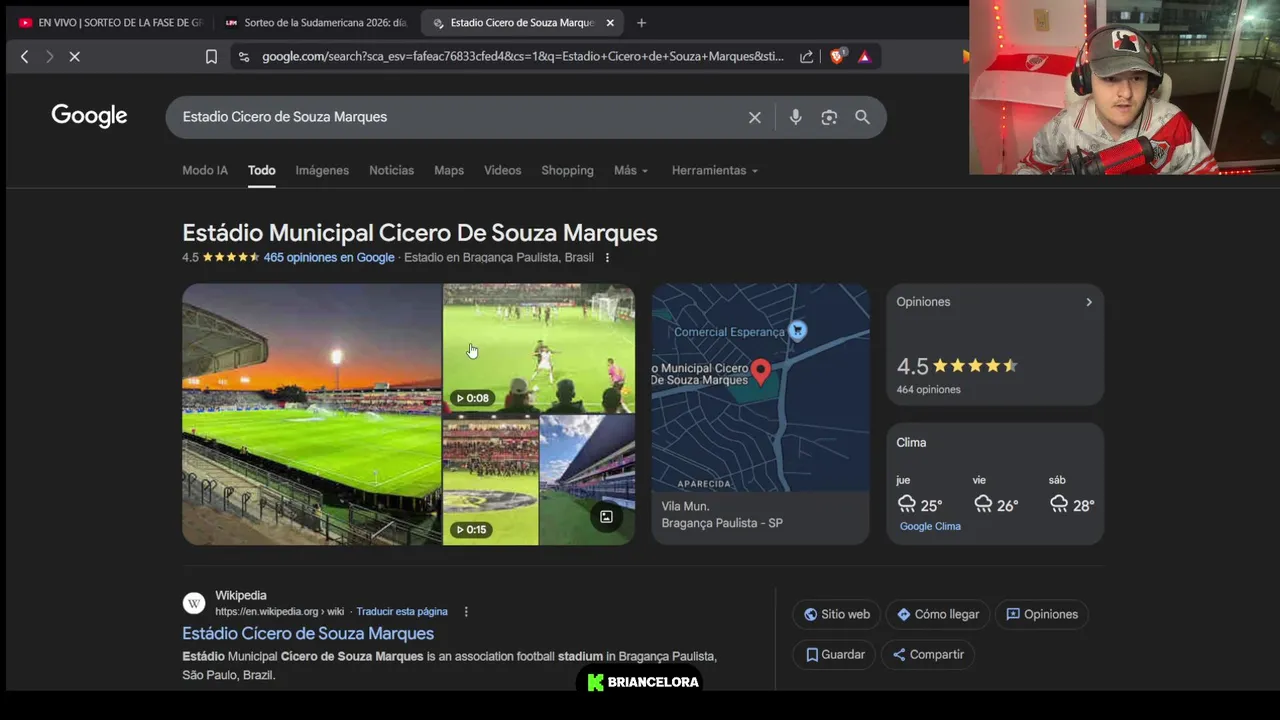Click the Todo search tab

click(x=262, y=170)
